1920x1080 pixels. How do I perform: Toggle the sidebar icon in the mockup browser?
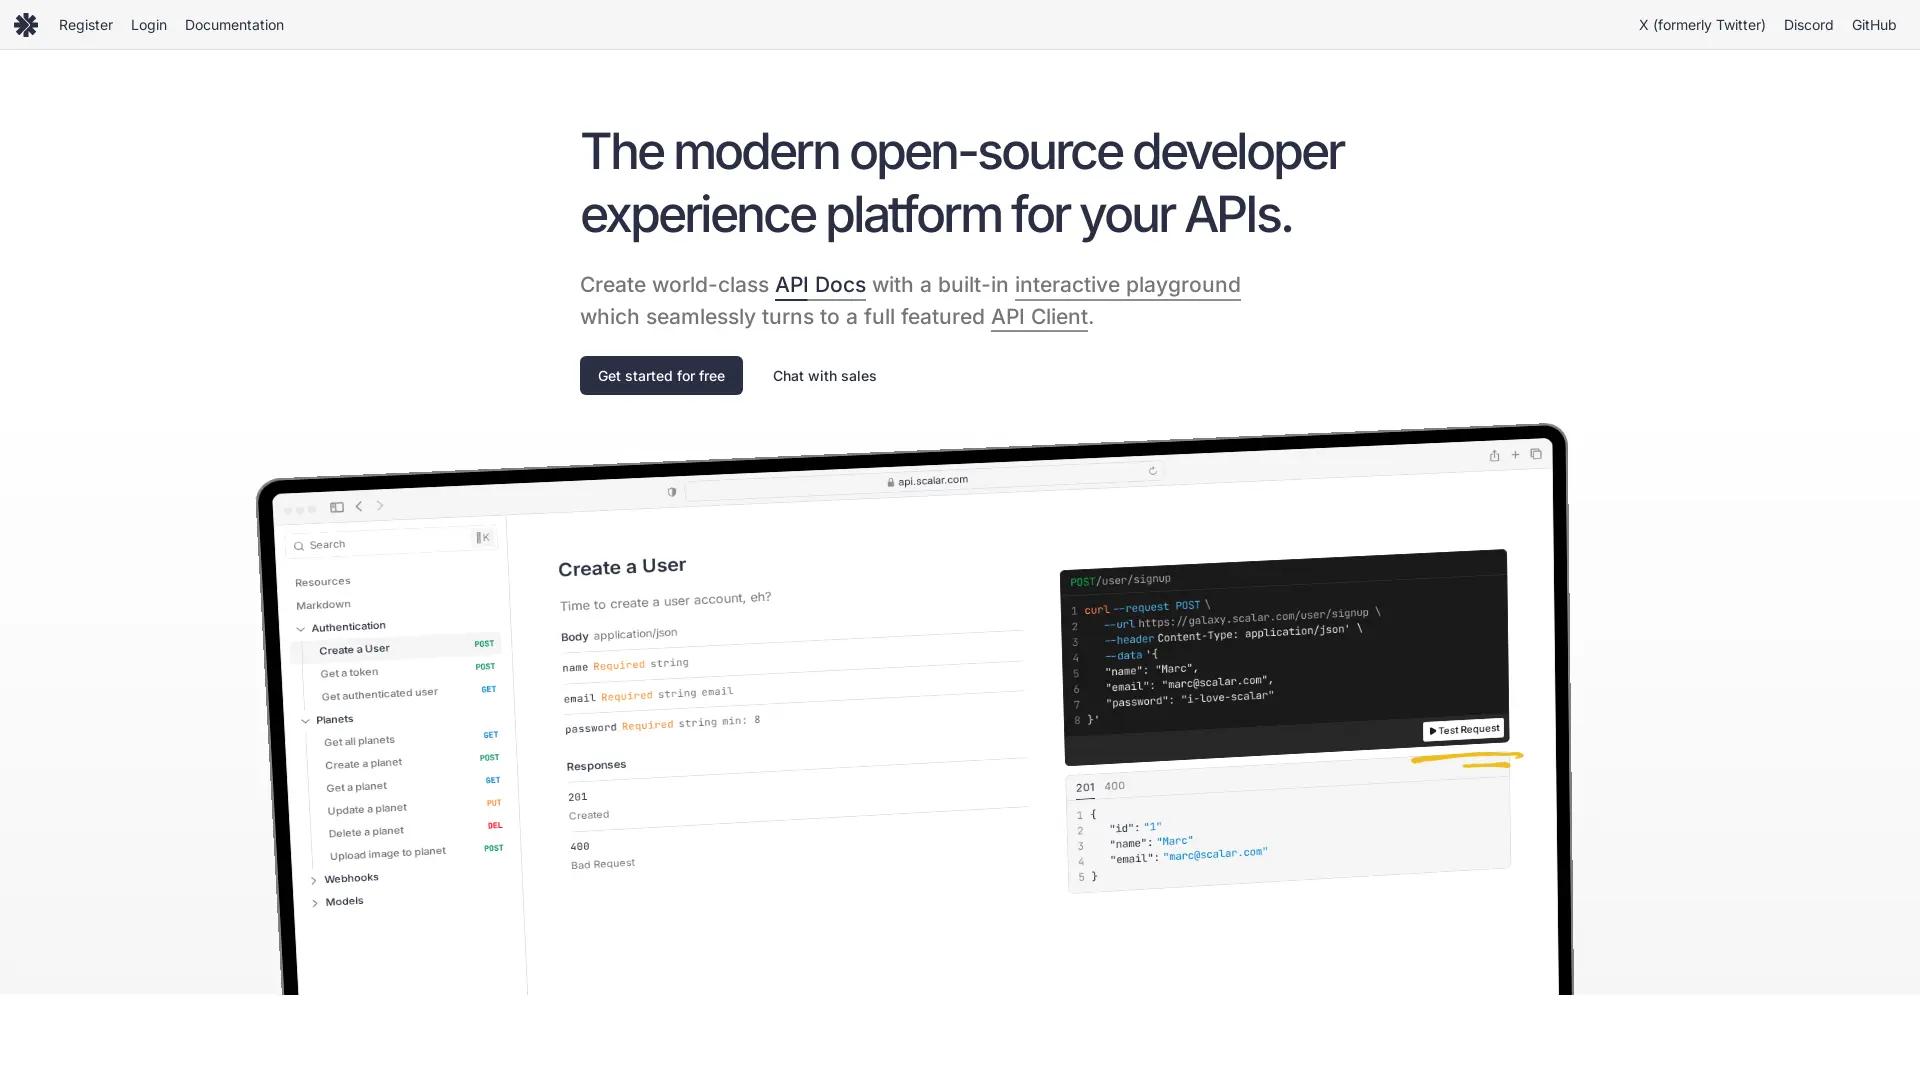[337, 507]
